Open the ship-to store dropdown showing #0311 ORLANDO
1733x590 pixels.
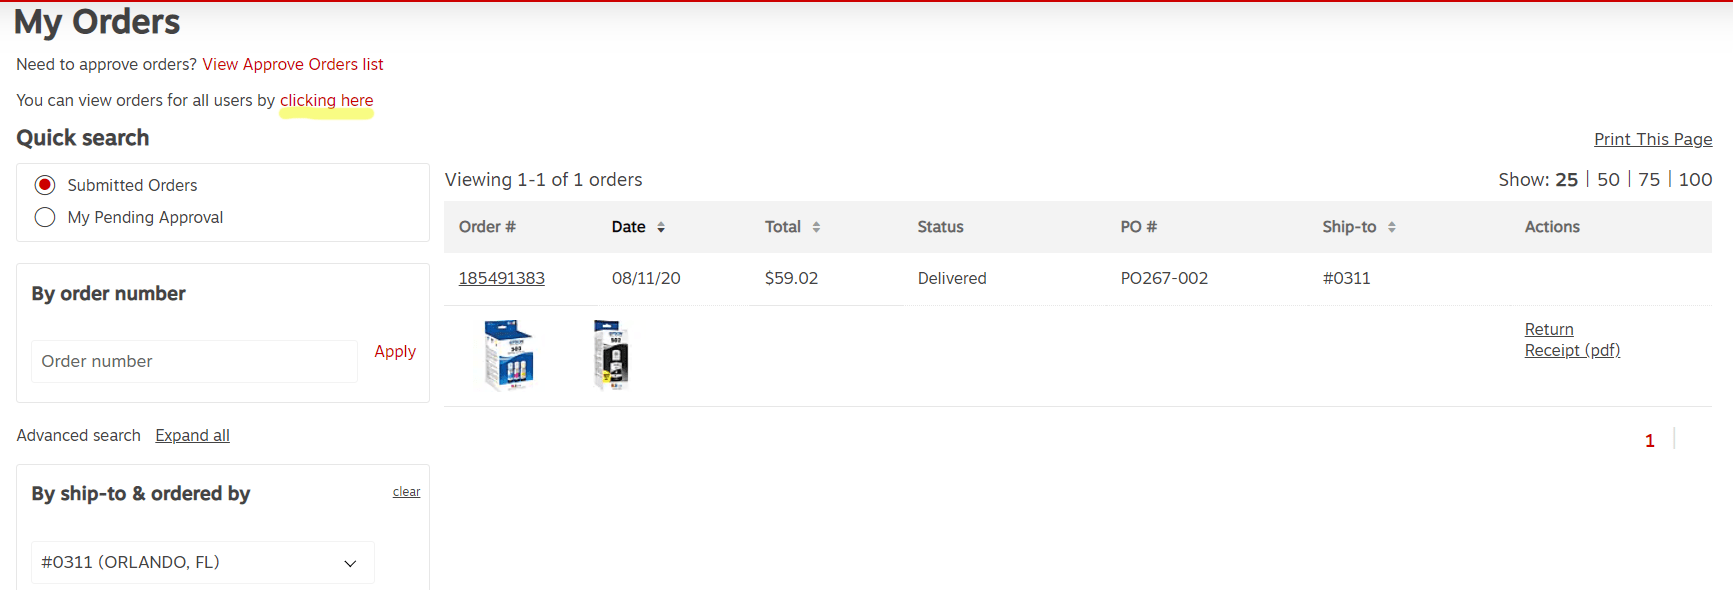point(202,562)
